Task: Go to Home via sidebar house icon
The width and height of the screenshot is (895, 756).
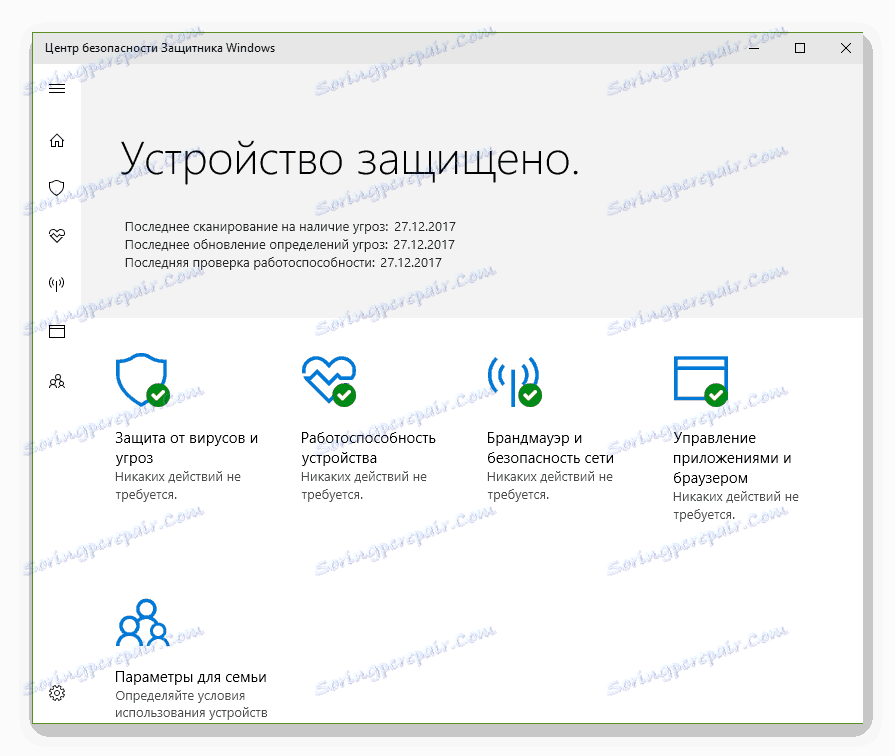Action: pos(57,140)
